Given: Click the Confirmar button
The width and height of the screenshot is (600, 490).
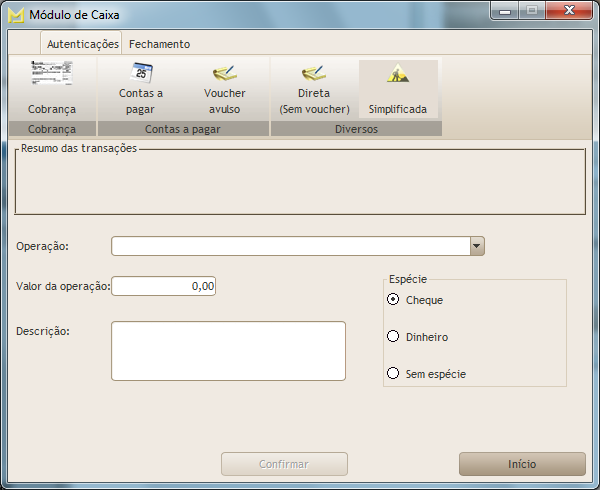Looking at the screenshot, I should pyautogui.click(x=284, y=464).
